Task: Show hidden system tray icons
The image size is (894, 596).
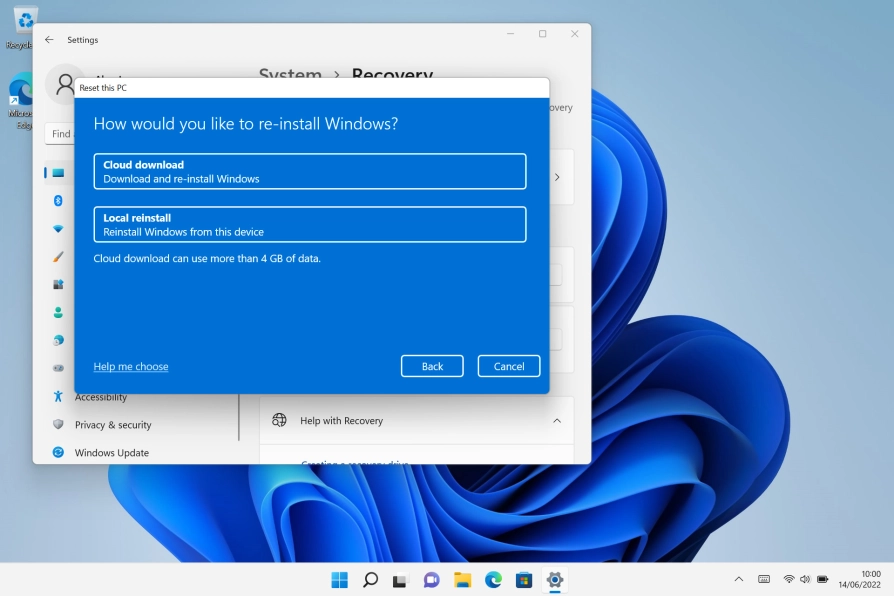Action: pos(737,580)
